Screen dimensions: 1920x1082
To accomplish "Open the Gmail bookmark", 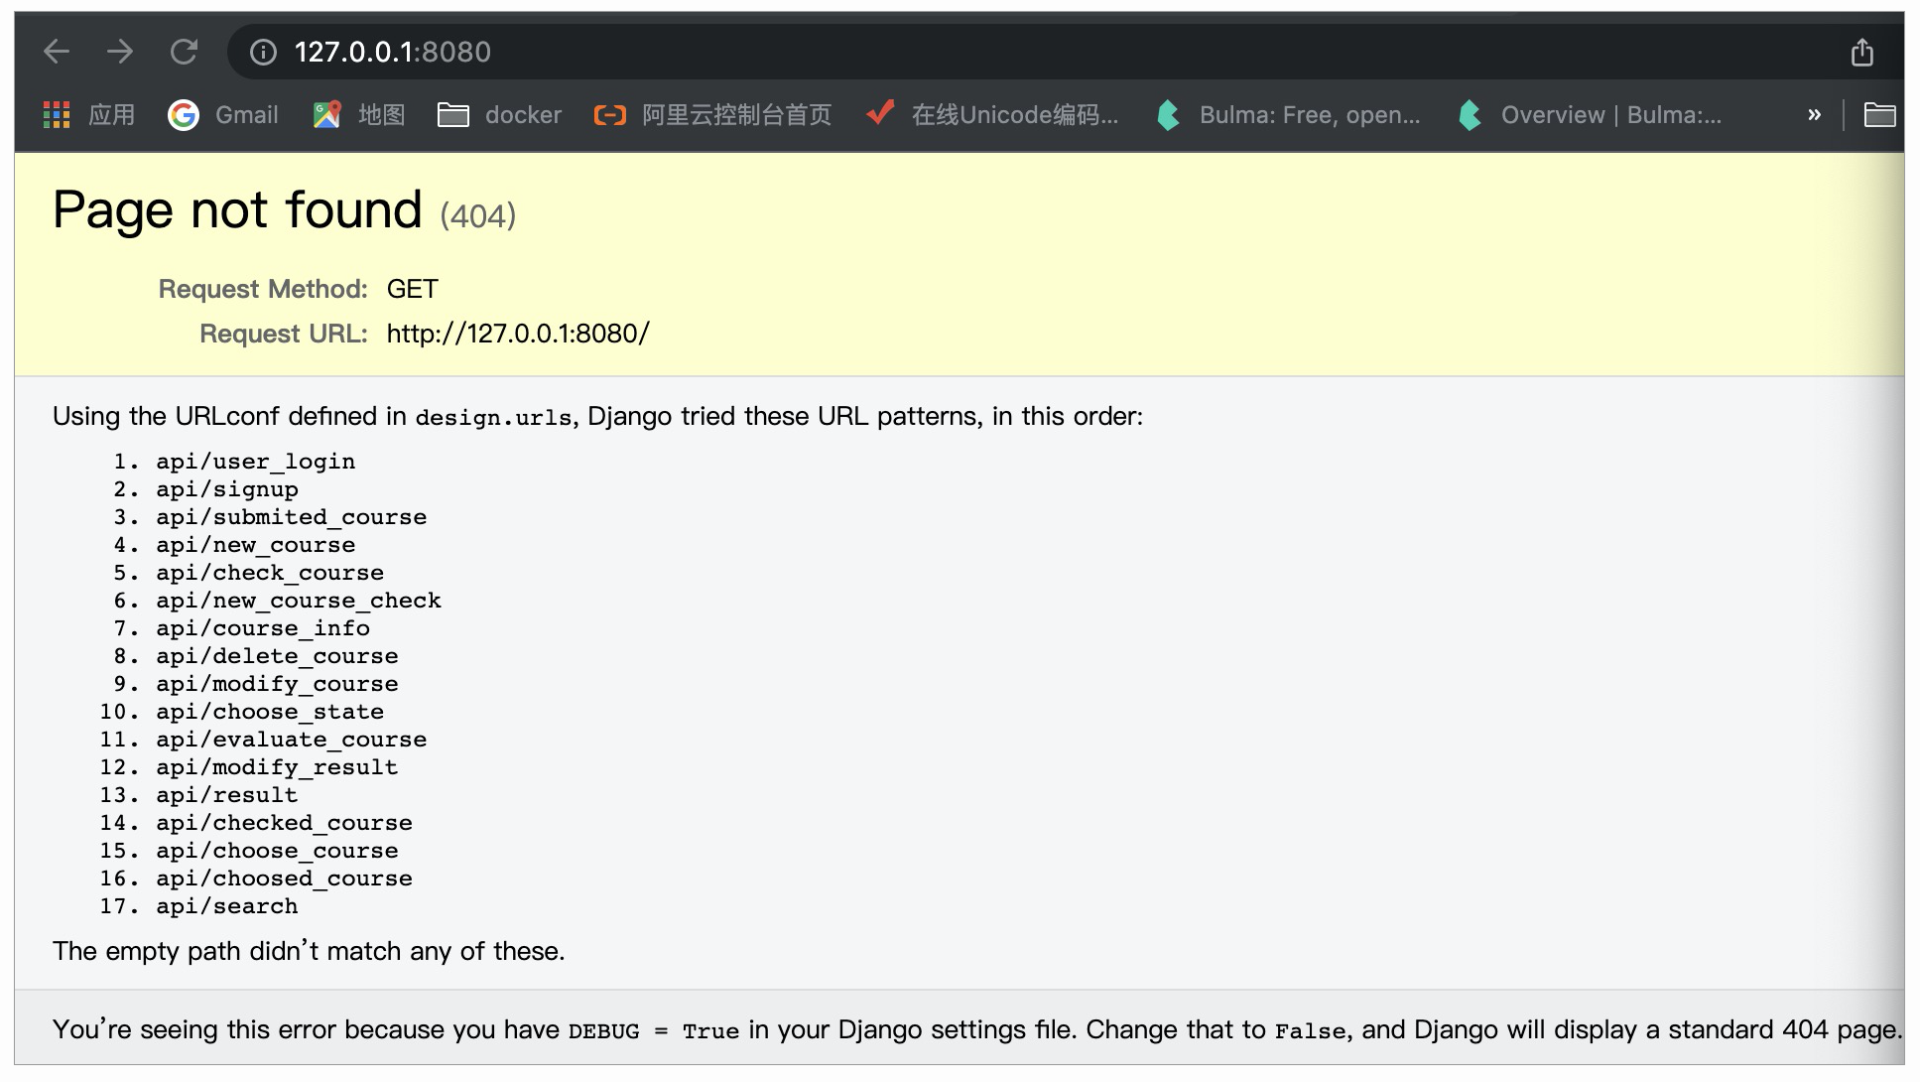I will point(223,115).
